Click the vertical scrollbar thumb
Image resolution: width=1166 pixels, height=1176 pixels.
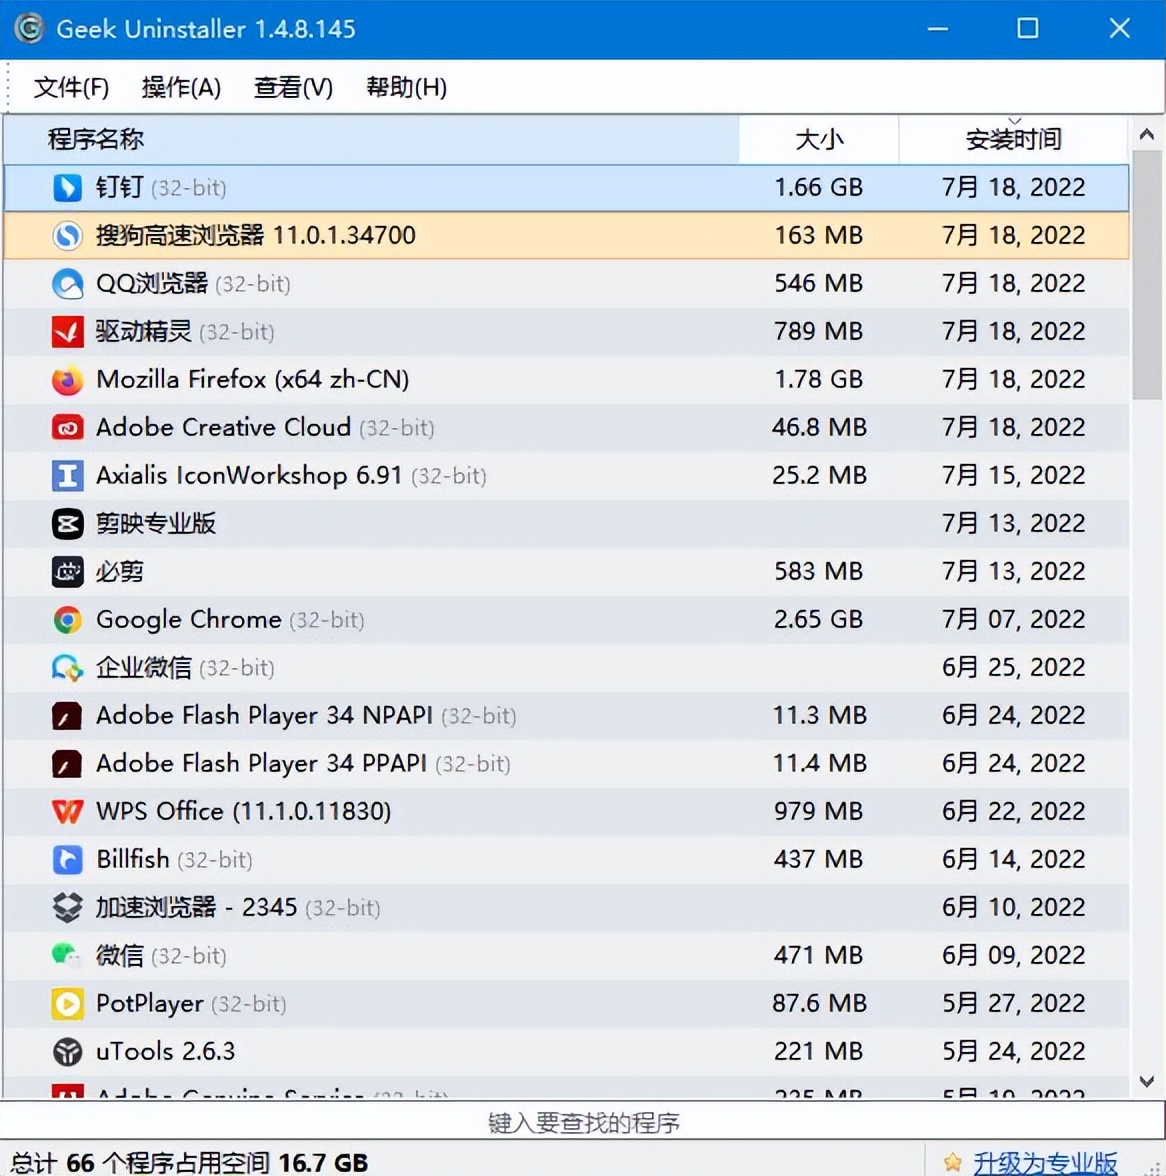tap(1147, 275)
